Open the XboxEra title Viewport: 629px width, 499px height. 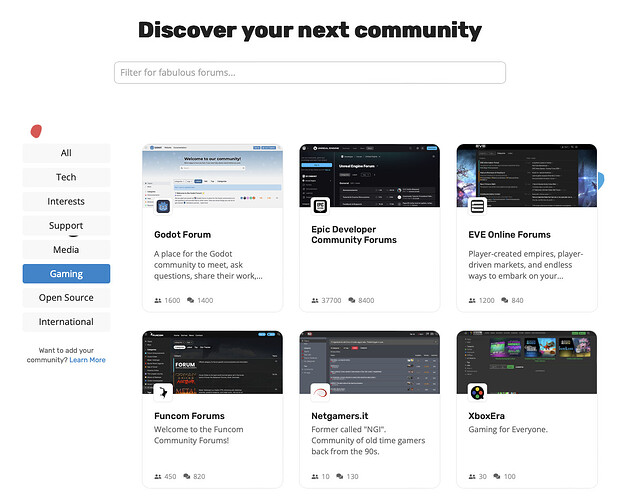[487, 416]
